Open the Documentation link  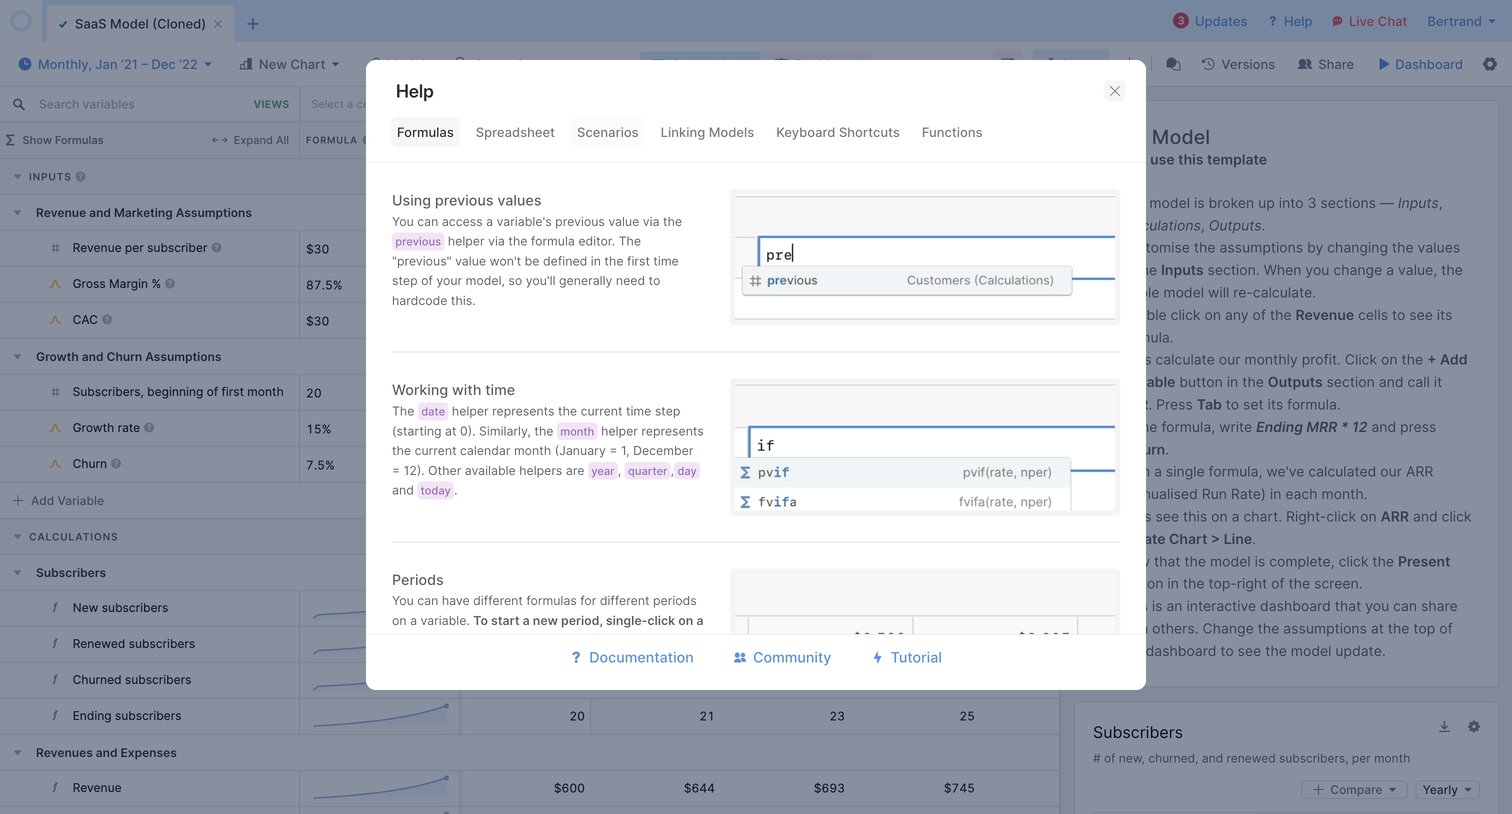[x=632, y=657]
